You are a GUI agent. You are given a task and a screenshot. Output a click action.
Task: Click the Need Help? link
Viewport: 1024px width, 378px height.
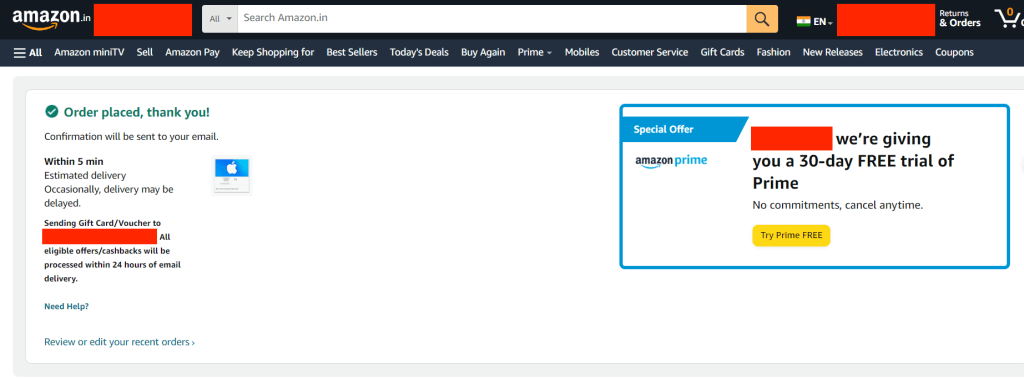pos(67,306)
